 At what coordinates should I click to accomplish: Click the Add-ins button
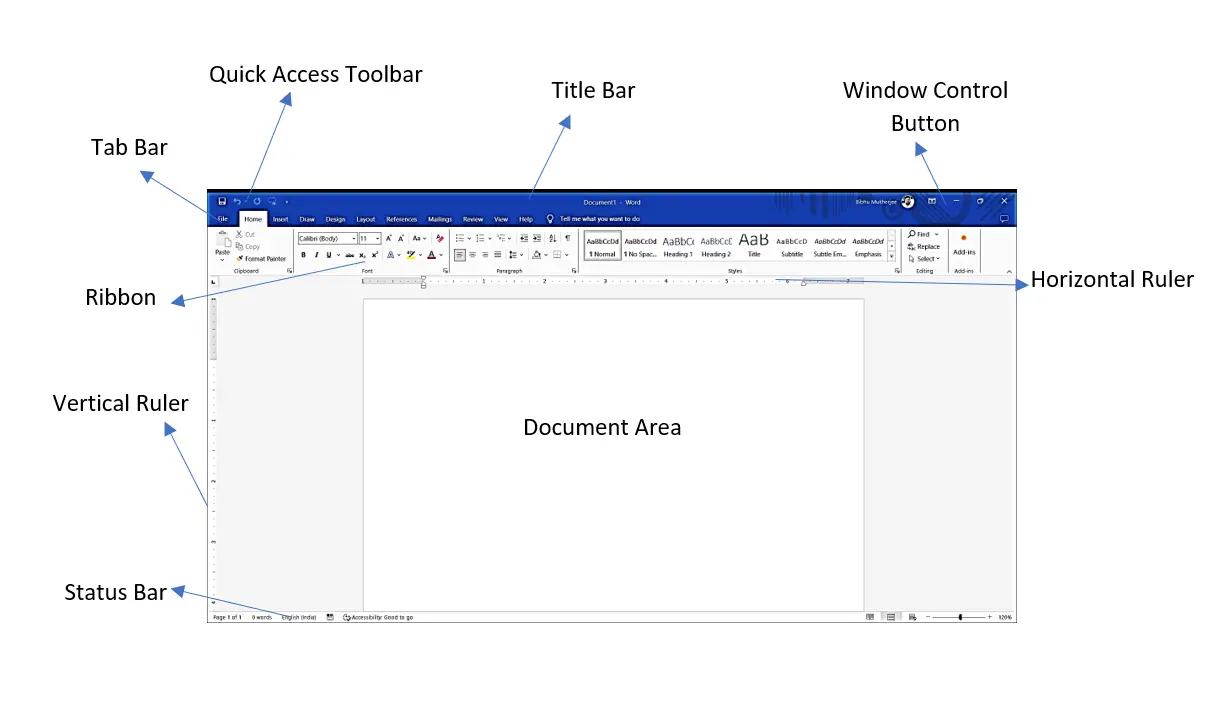(x=964, y=246)
